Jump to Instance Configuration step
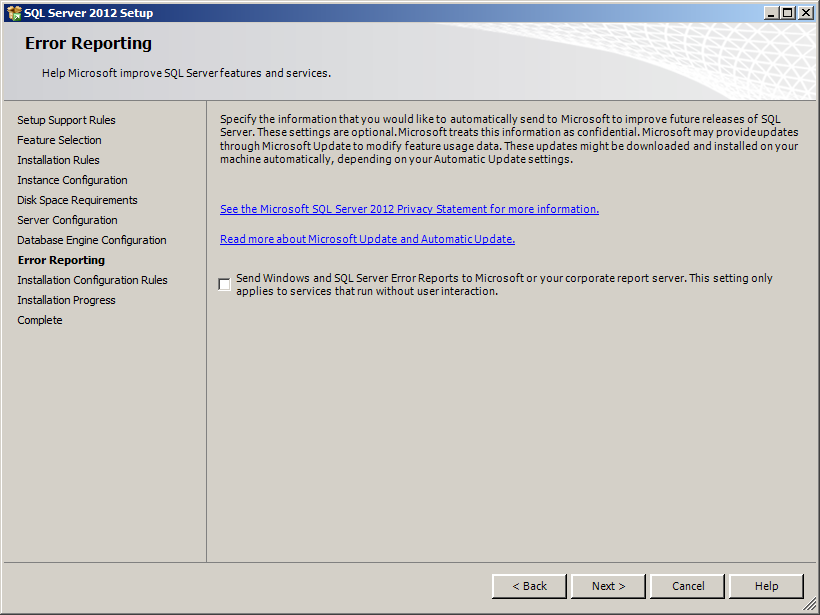820x615 pixels. 72,180
